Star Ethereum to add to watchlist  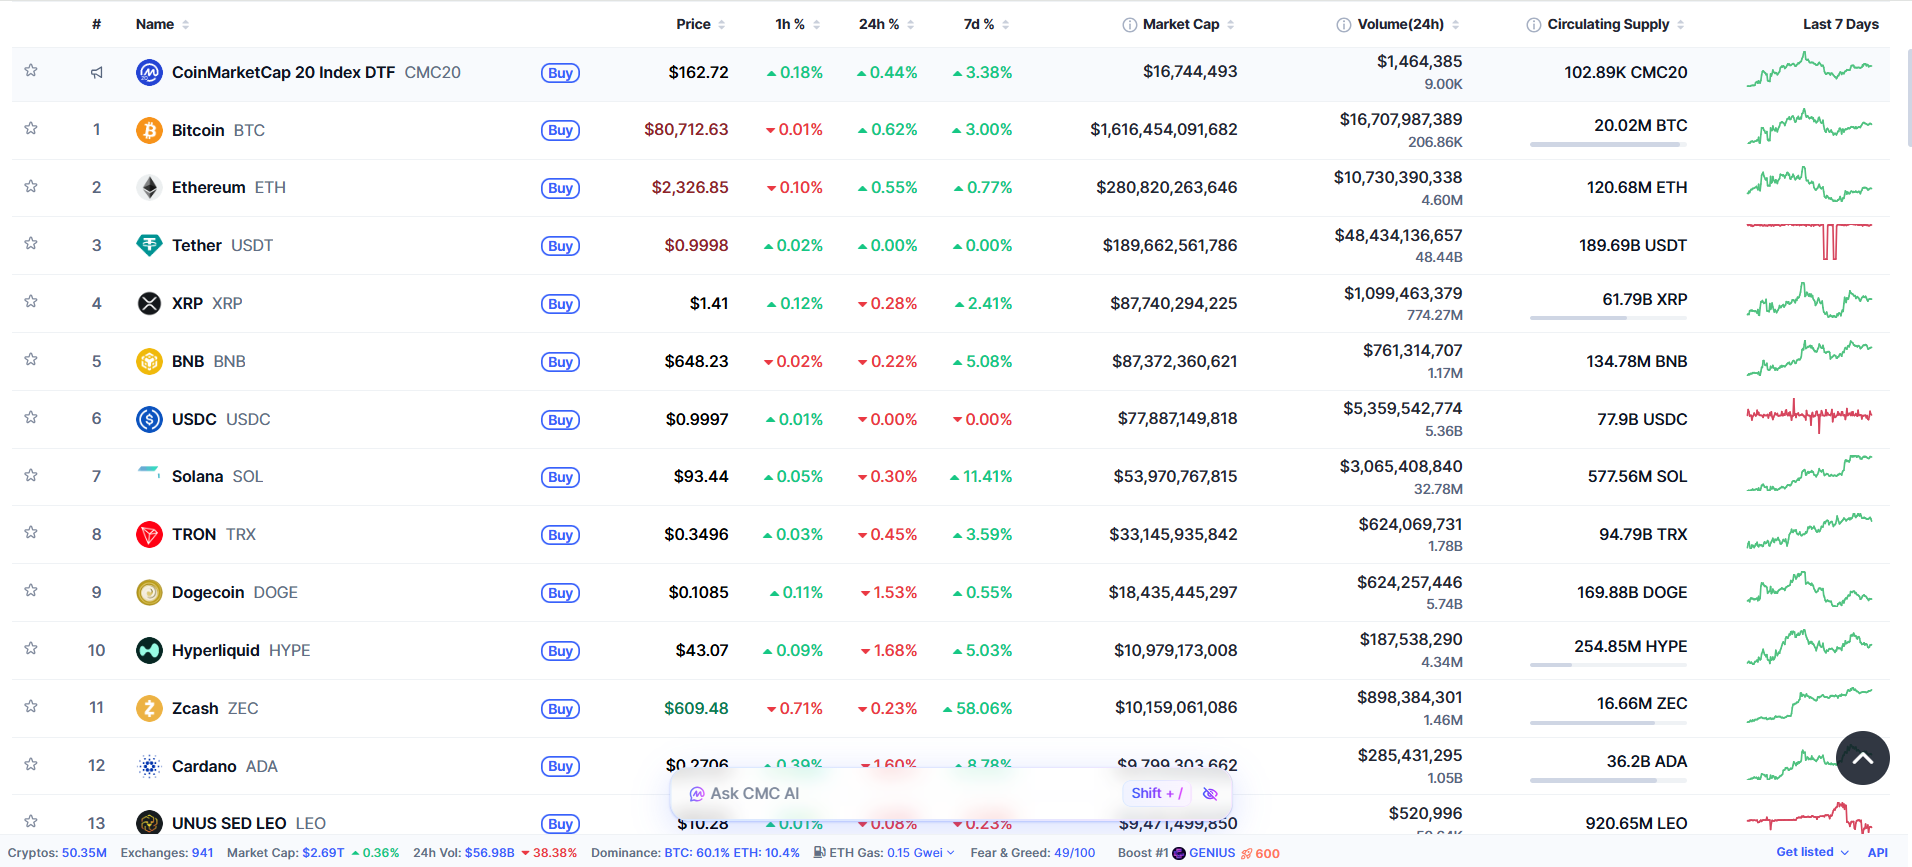31,186
